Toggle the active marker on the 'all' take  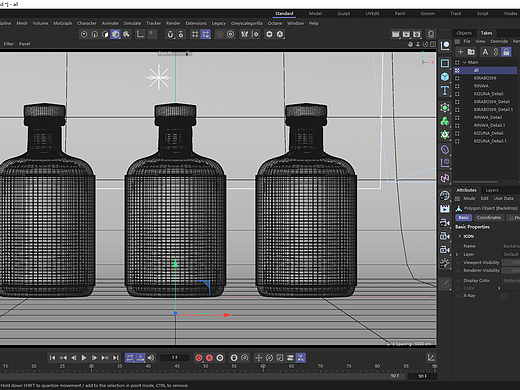pos(457,70)
